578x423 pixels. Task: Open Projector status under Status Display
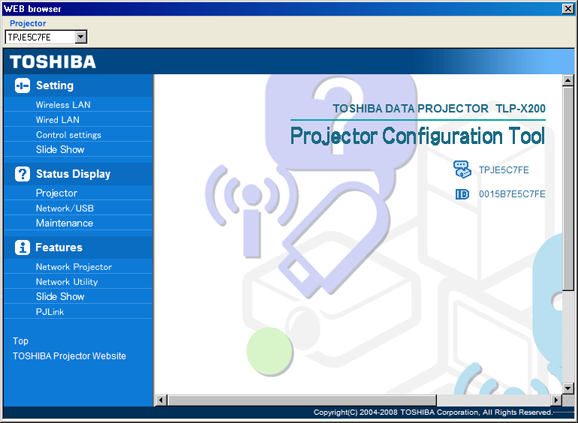(56, 193)
